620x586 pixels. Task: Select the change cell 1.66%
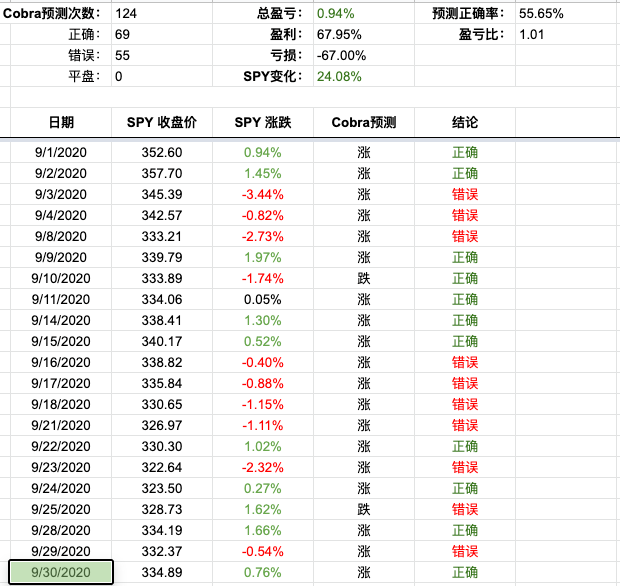[263, 529]
